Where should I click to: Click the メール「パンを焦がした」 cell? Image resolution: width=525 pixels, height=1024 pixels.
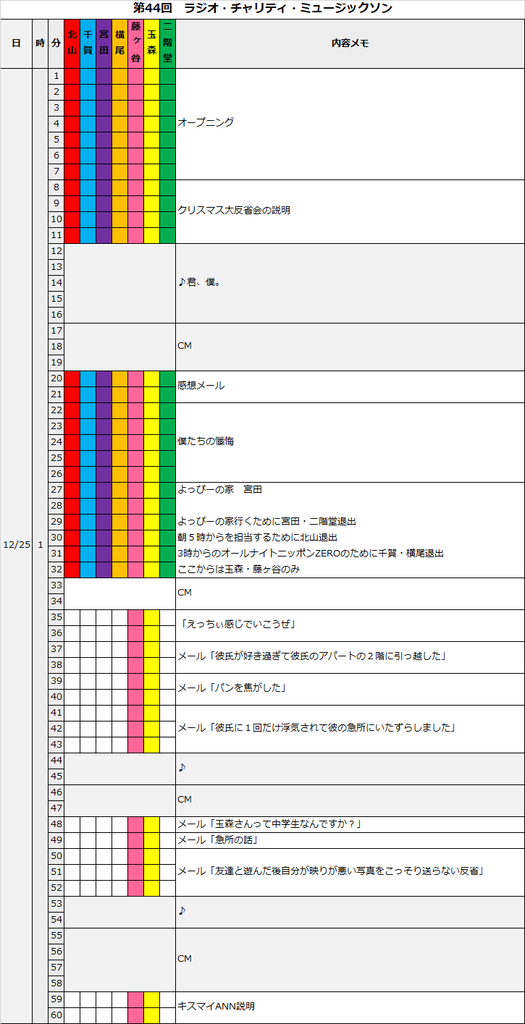pyautogui.click(x=350, y=688)
